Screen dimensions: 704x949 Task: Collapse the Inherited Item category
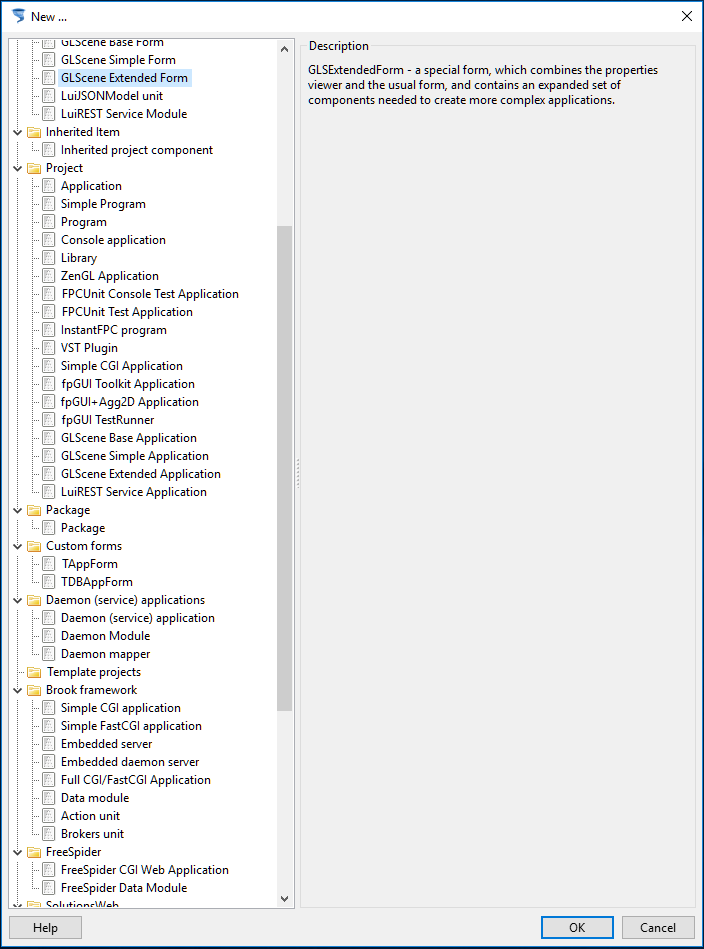[18, 132]
